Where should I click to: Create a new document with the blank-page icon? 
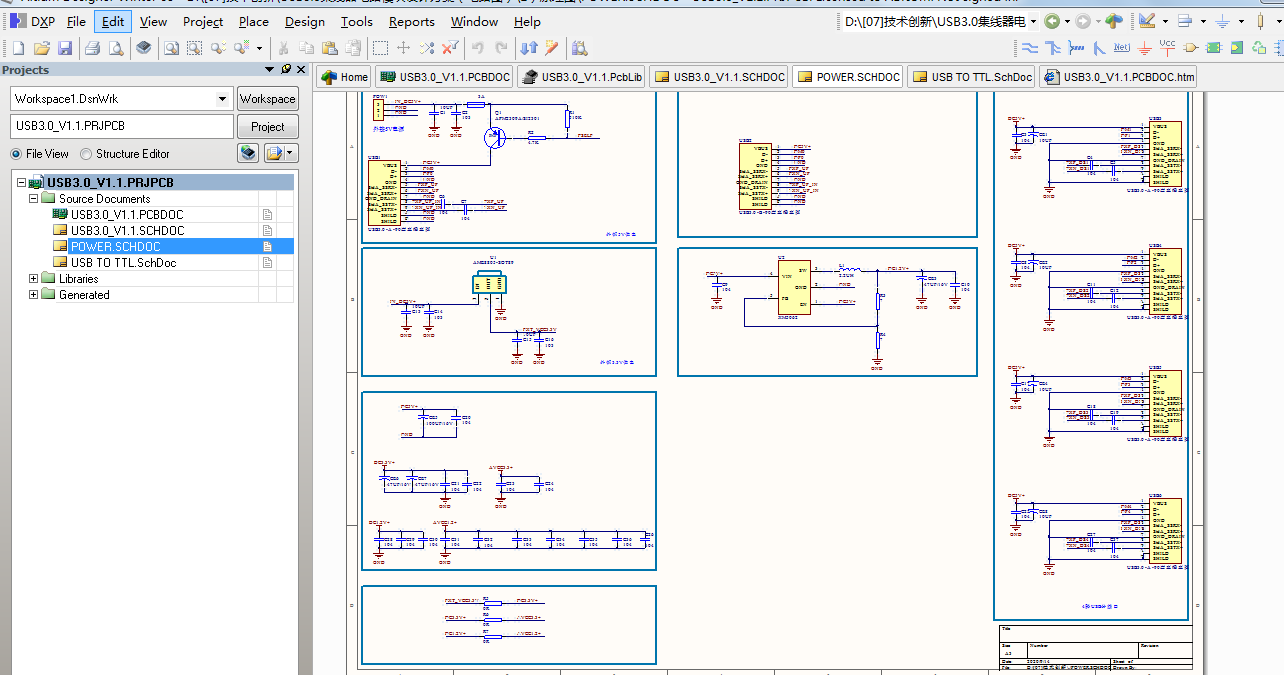click(18, 47)
